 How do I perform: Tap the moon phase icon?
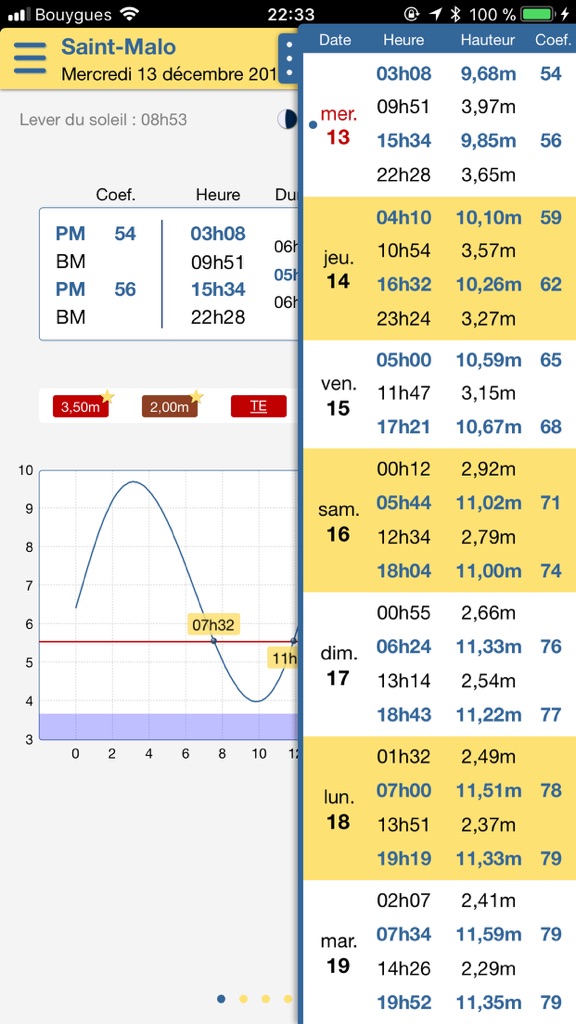tap(286, 119)
